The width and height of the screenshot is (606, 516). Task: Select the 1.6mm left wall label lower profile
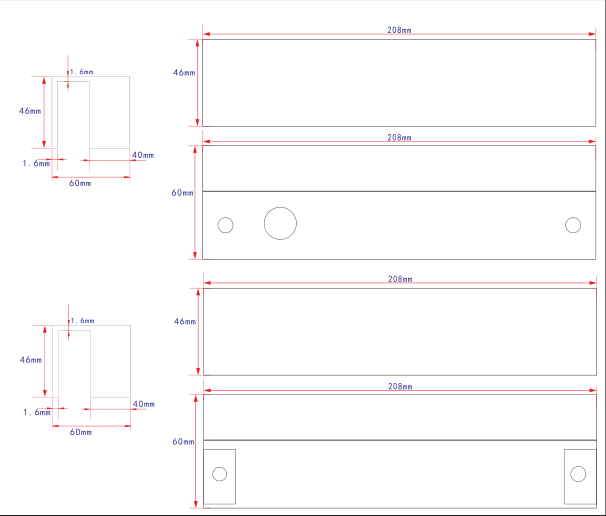(x=37, y=412)
